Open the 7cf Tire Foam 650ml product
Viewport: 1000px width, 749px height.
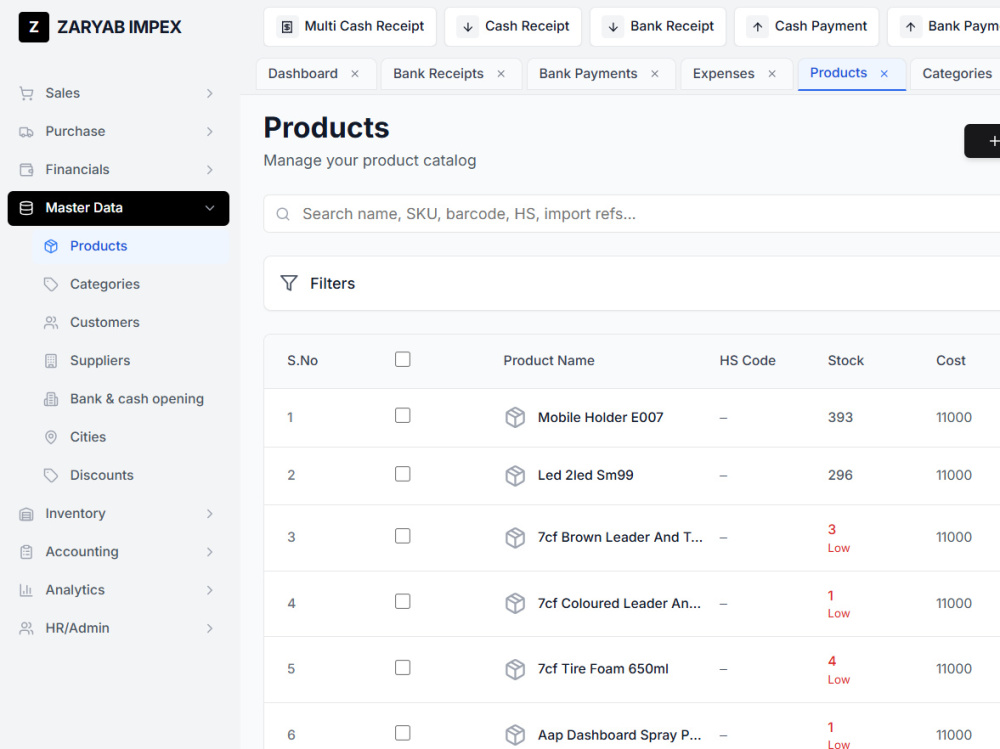603,669
